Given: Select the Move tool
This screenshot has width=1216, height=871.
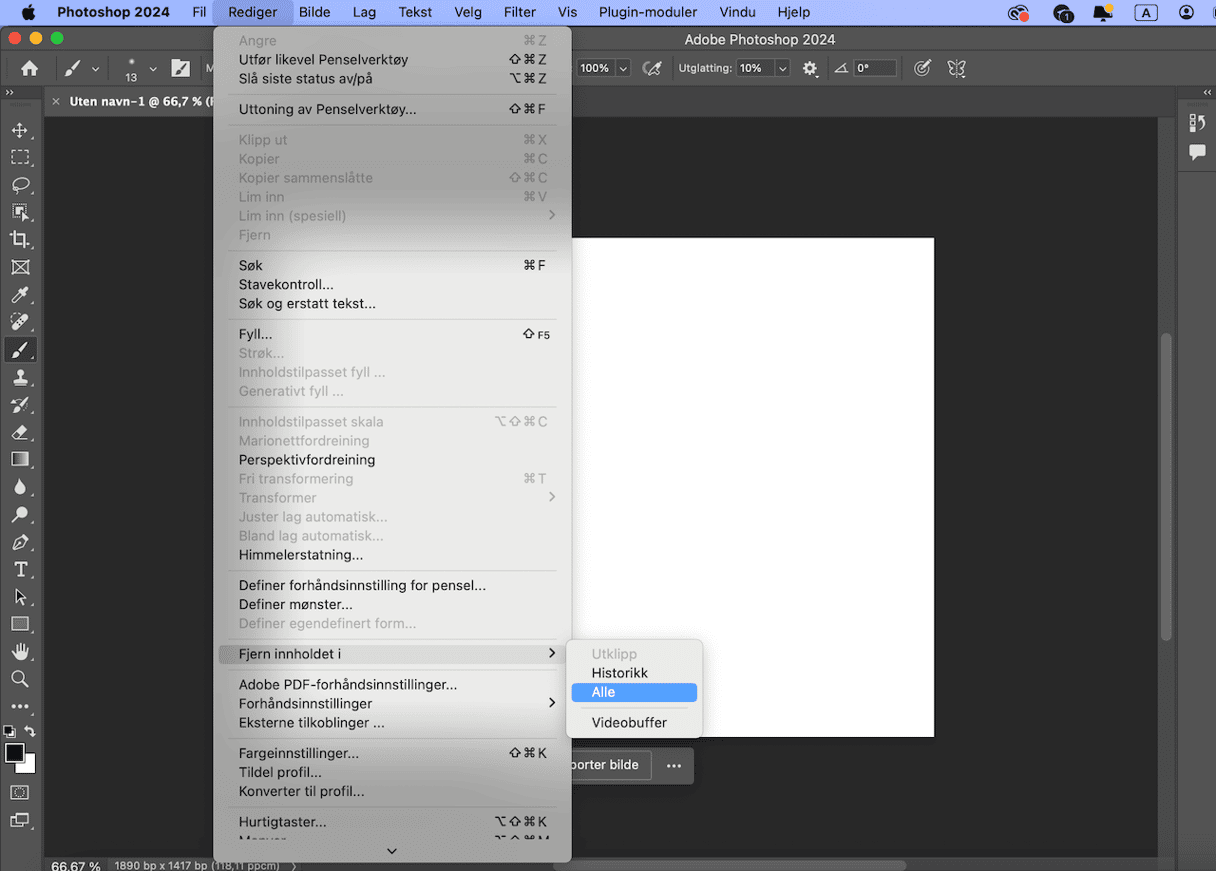Looking at the screenshot, I should click(20, 130).
